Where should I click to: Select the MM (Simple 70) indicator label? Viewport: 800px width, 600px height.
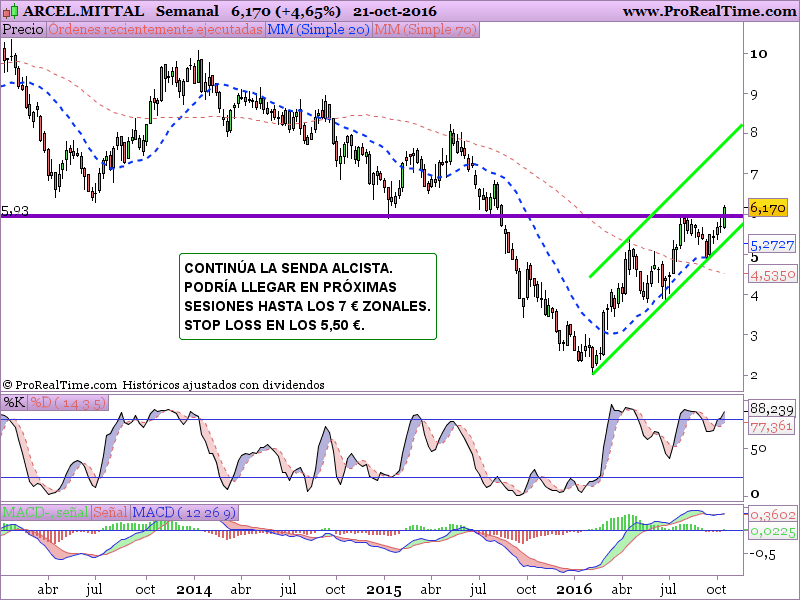(x=426, y=30)
